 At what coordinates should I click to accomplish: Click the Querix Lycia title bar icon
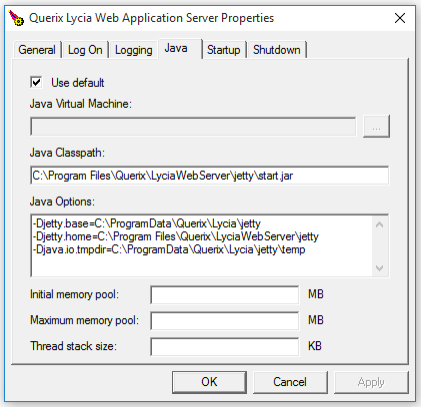click(16, 18)
